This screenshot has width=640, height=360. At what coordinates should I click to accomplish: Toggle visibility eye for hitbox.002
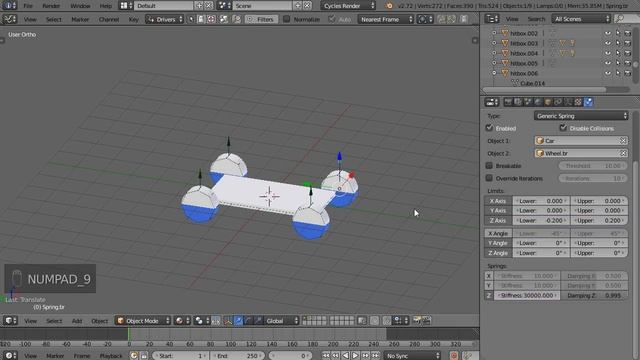(x=608, y=33)
